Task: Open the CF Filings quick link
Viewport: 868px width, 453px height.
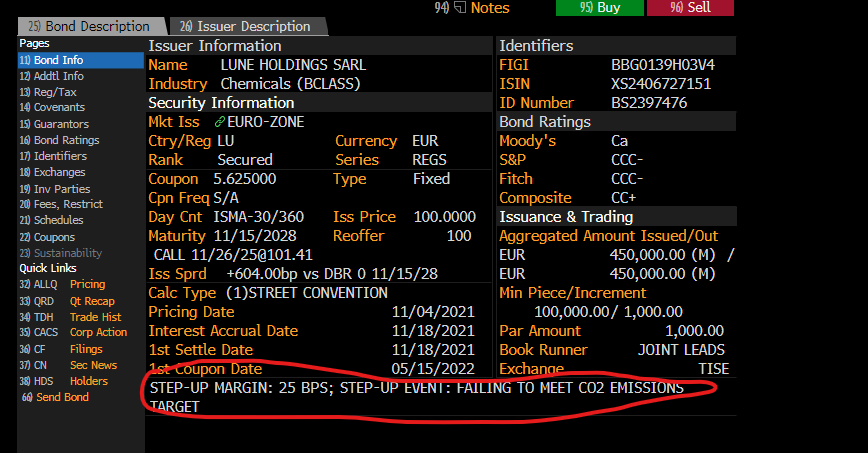Action: [61, 349]
